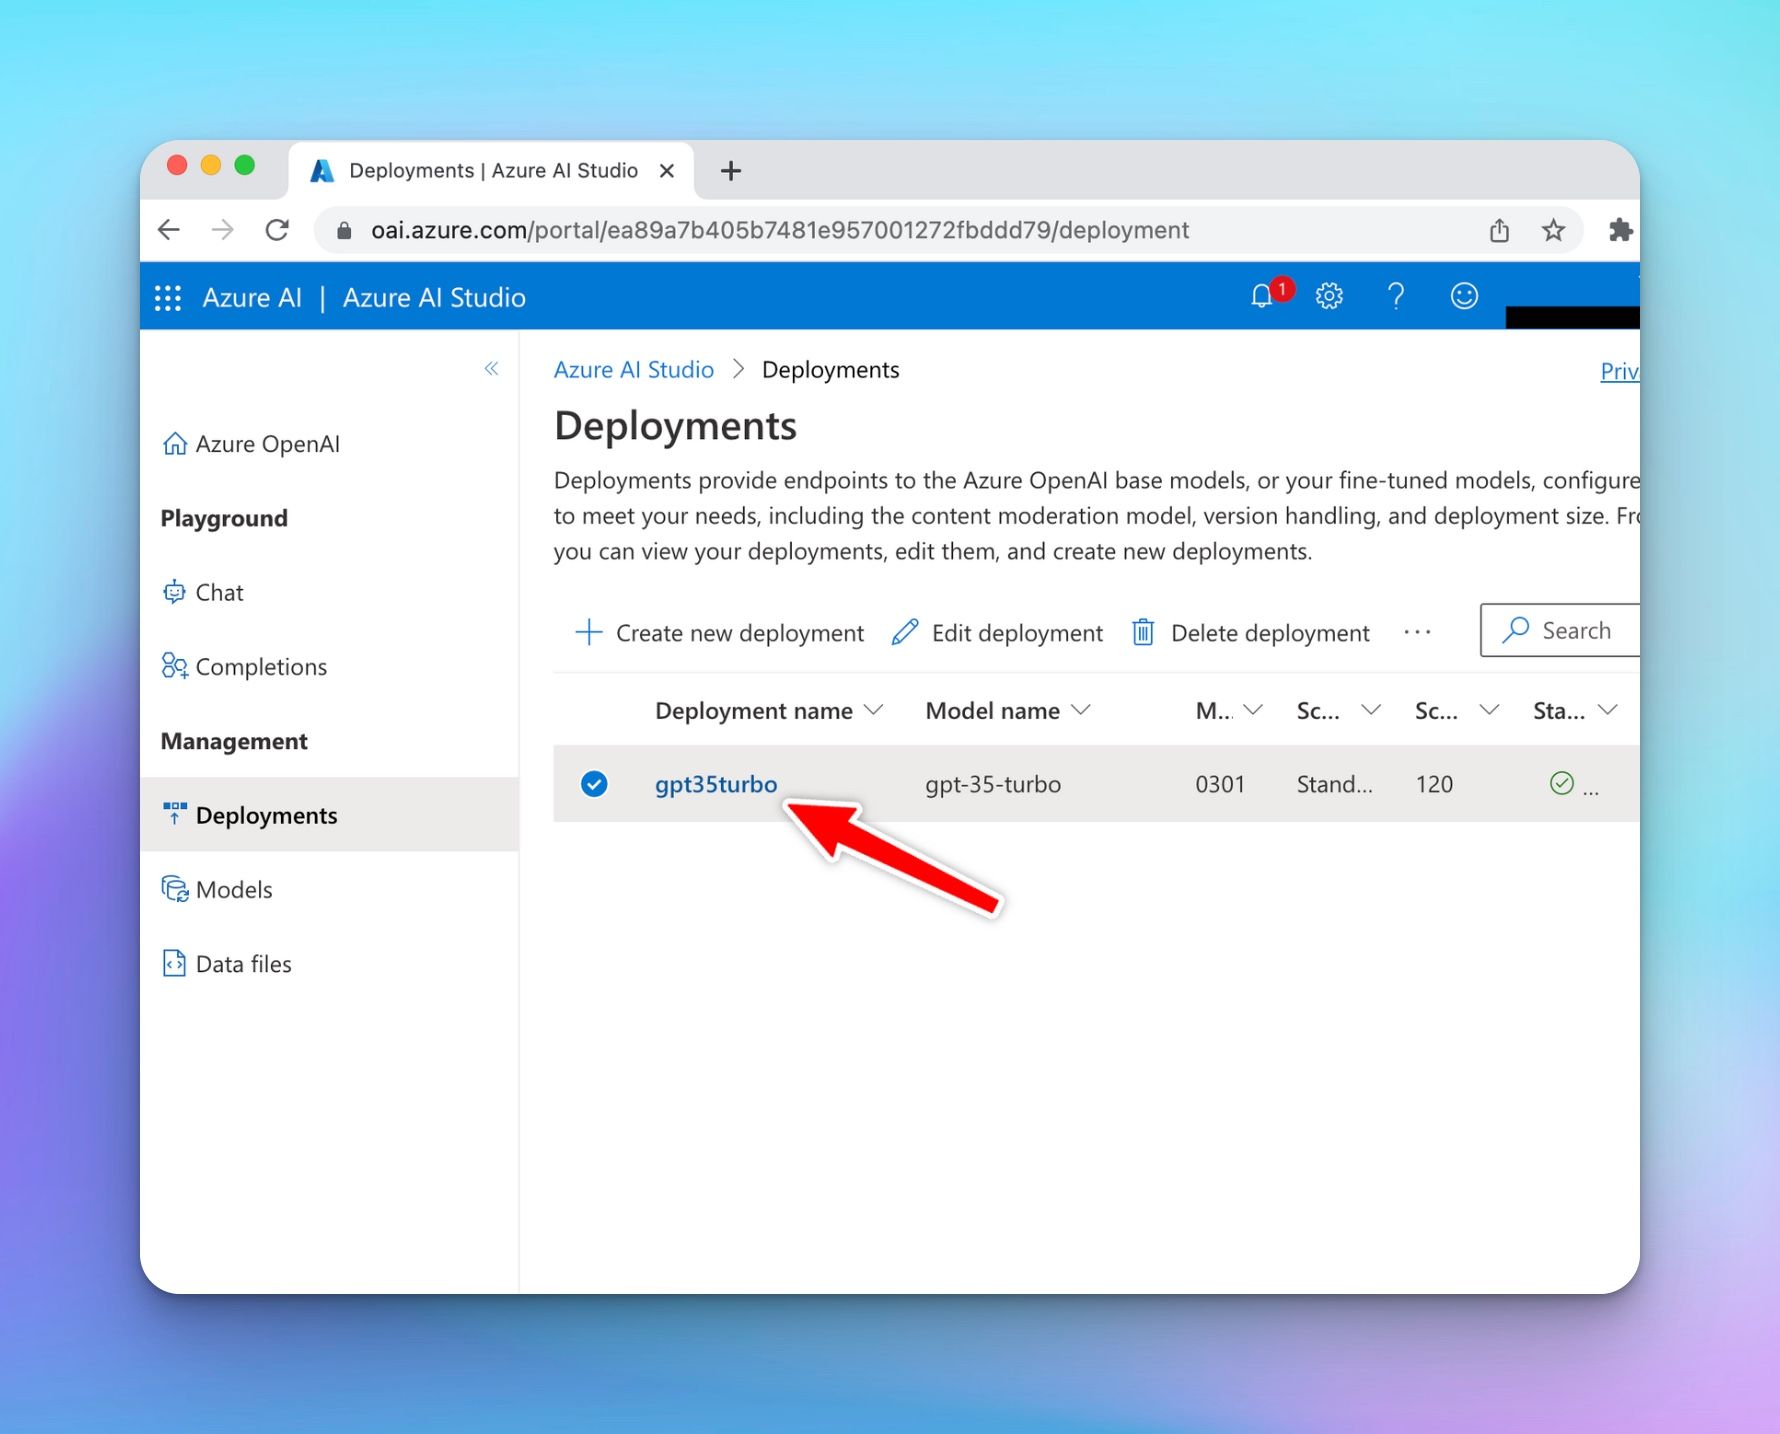Viewport: 1780px width, 1434px height.
Task: Click Edit deployment
Action: (997, 633)
